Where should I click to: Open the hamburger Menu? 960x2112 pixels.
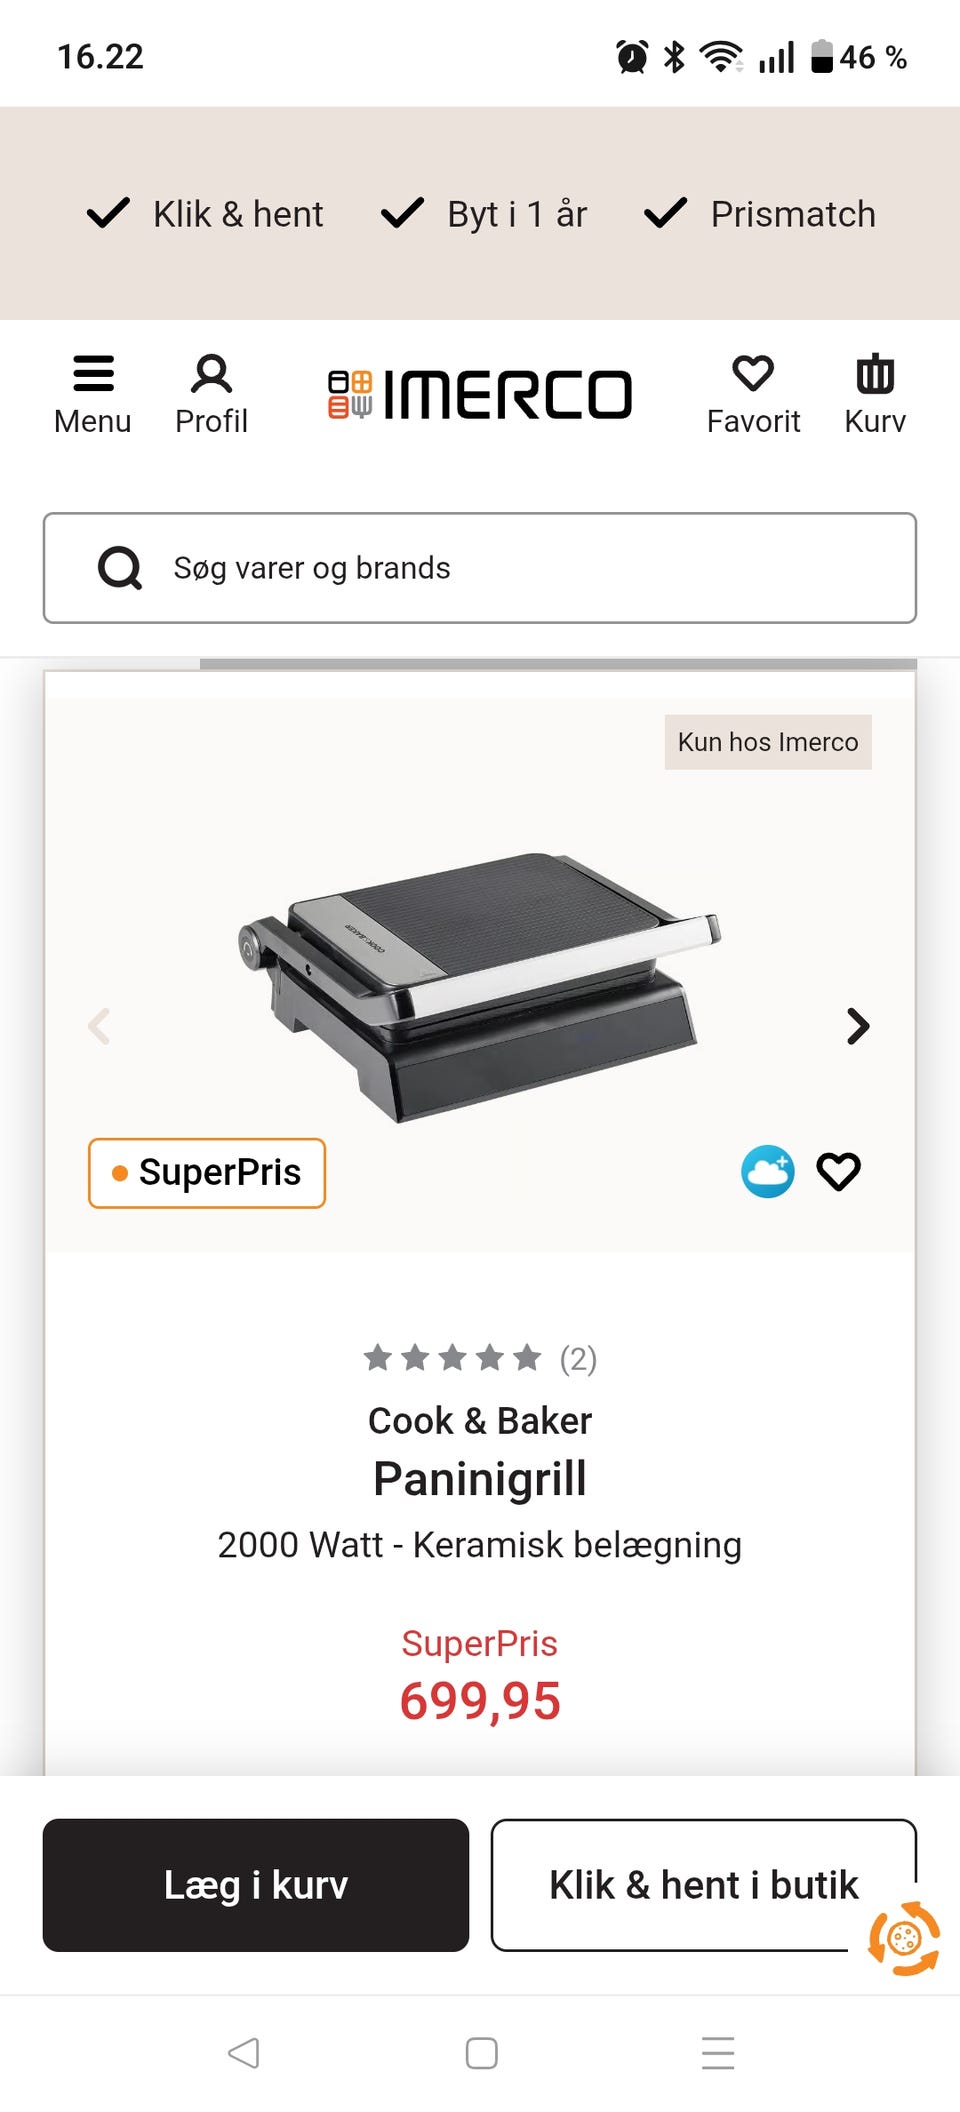coord(92,395)
